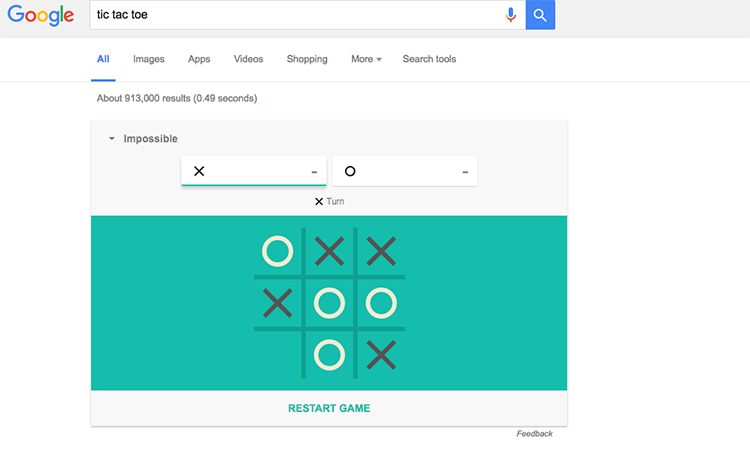Switch to the Videos tab
750x452 pixels.
(248, 59)
